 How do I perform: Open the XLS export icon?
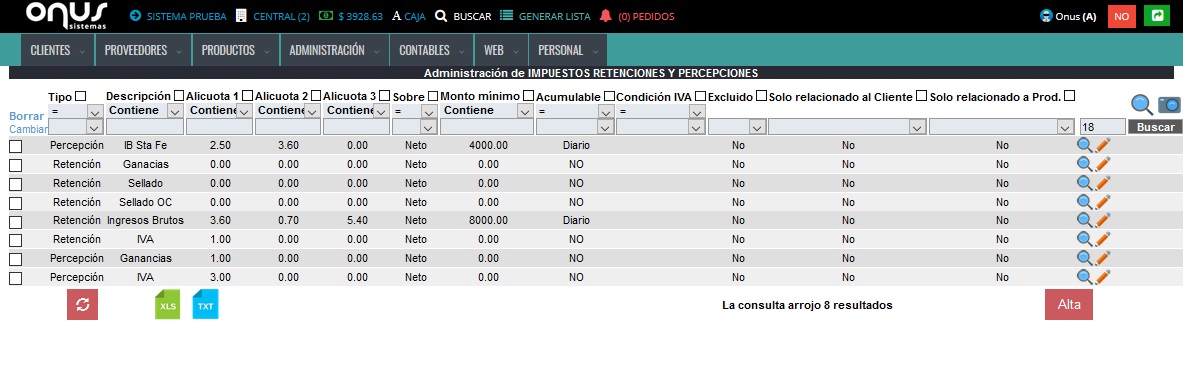(x=167, y=304)
